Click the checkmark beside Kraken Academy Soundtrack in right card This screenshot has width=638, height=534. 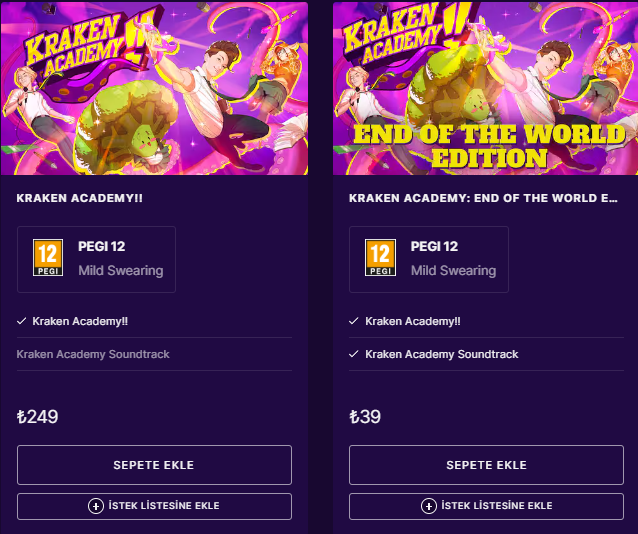click(354, 354)
